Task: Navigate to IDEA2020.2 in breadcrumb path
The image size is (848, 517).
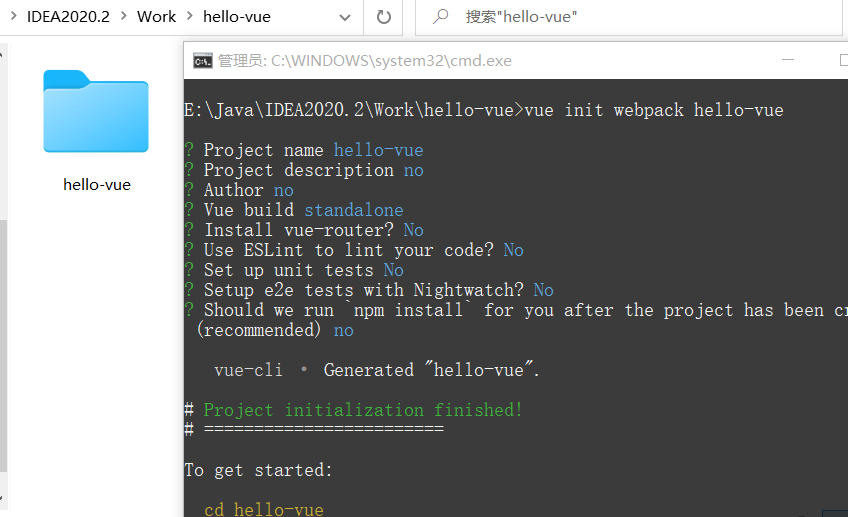Action: pyautogui.click(x=67, y=16)
